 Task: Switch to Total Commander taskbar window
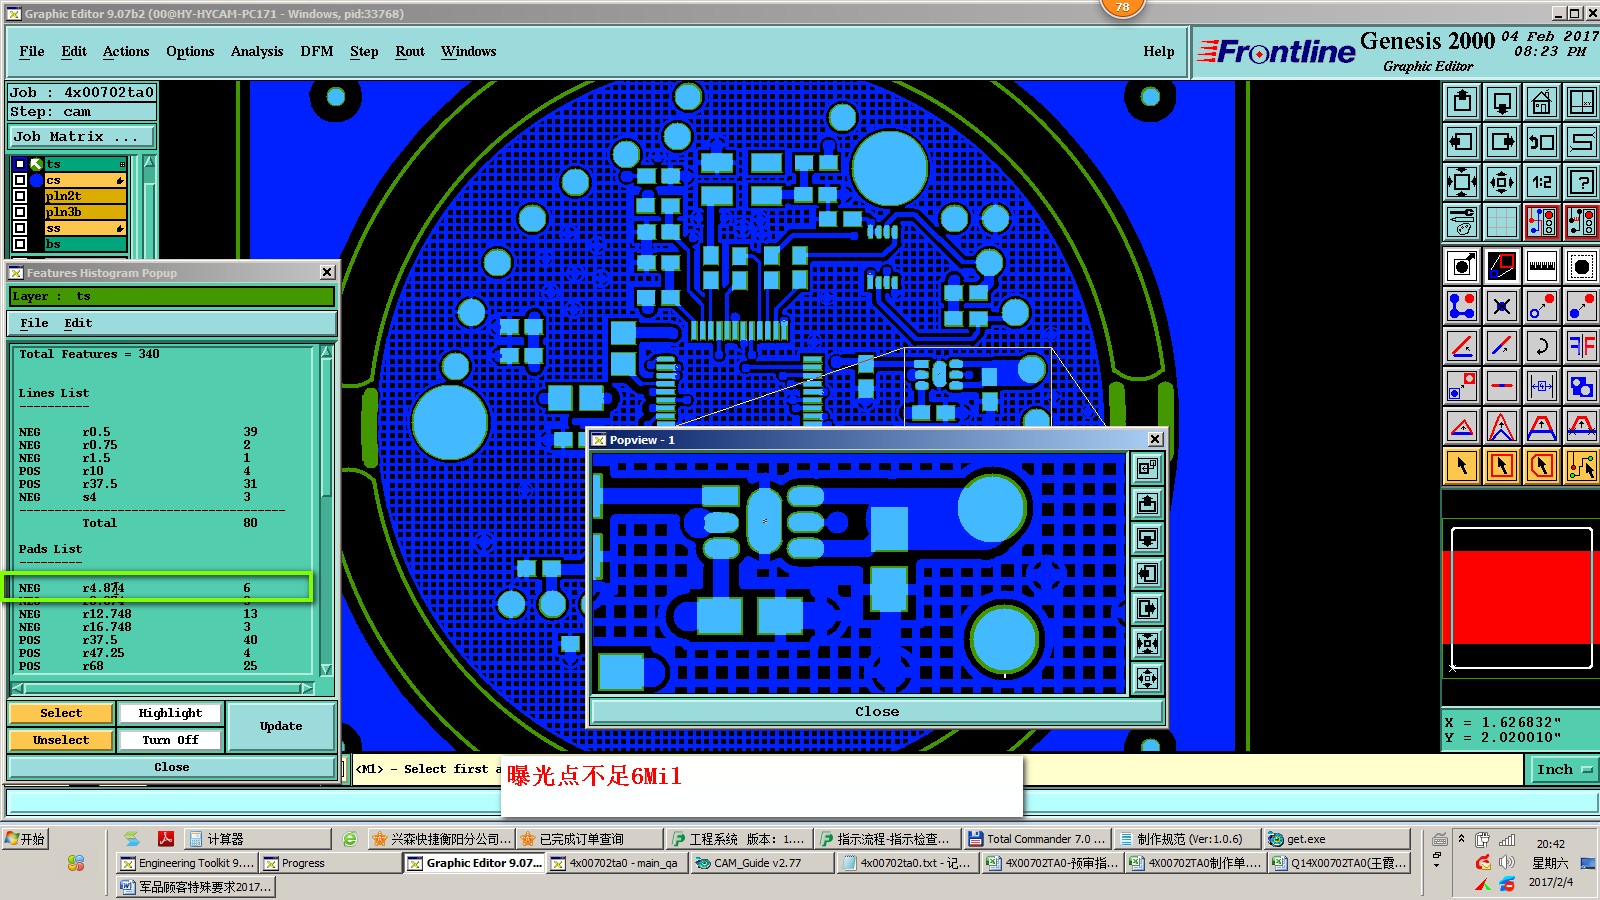1036,839
